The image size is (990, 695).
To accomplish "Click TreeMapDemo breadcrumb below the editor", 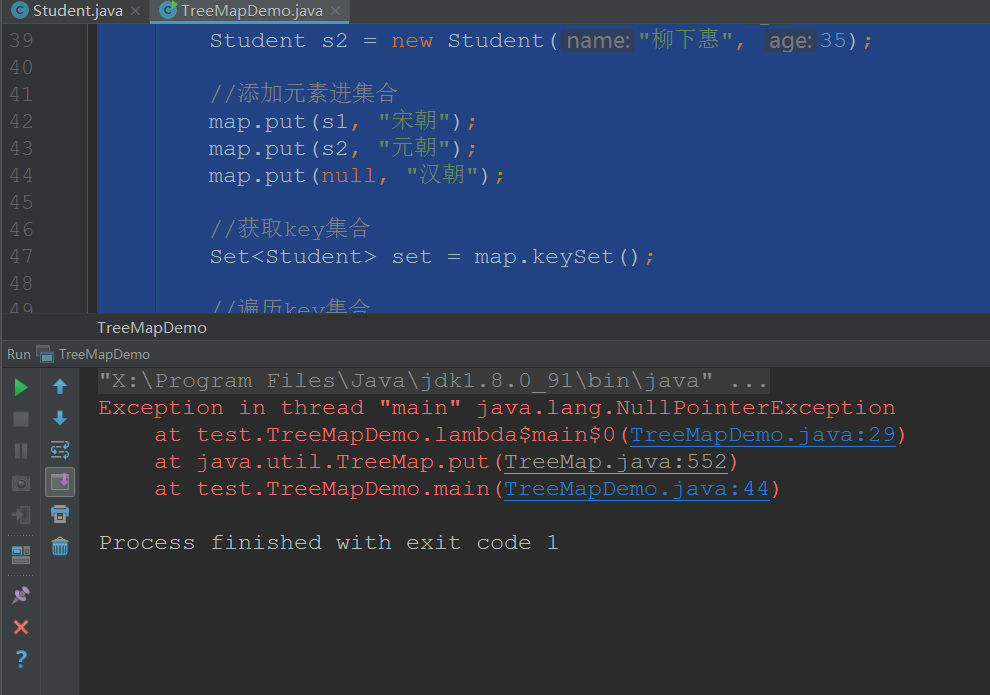I will tap(152, 328).
